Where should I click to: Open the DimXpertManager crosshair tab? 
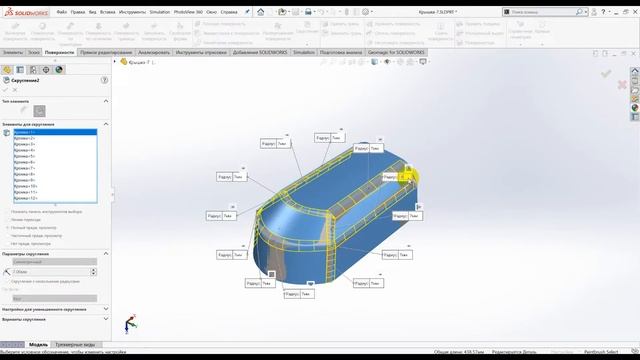point(46,70)
